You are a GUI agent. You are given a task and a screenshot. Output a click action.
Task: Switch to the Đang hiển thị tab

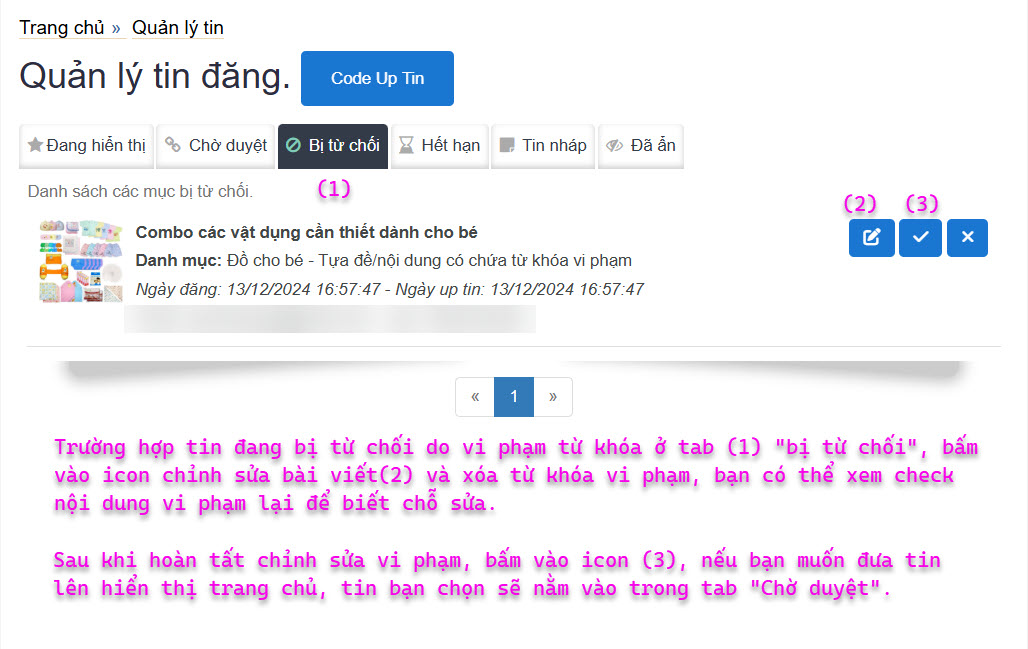pos(87,146)
